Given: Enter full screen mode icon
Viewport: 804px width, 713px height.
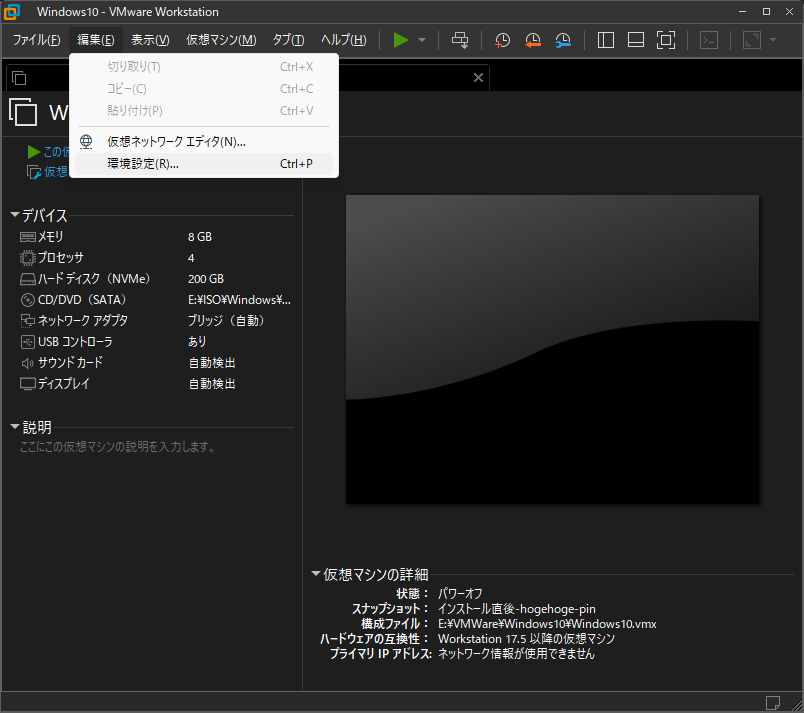Looking at the screenshot, I should [x=666, y=40].
